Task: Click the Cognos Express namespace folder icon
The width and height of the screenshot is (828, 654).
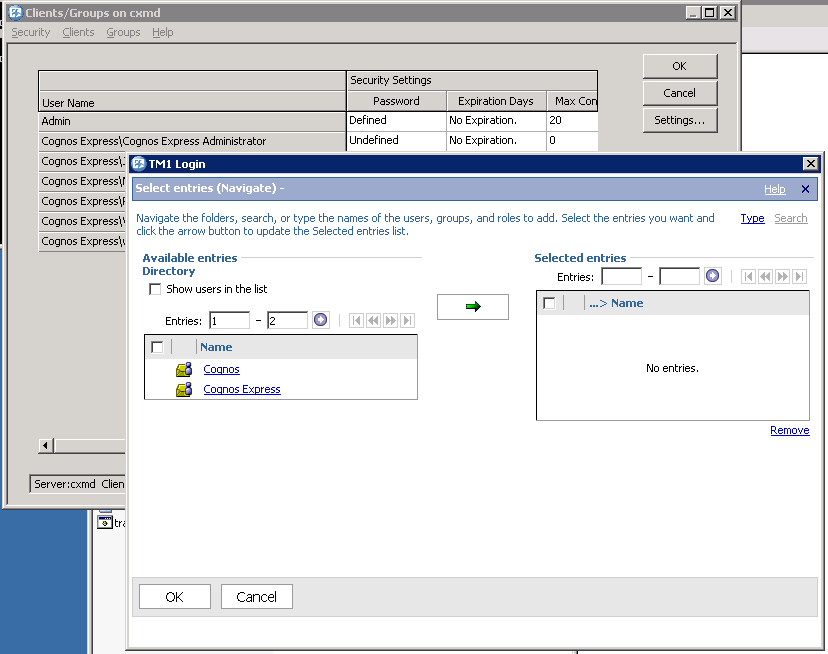Action: [x=184, y=389]
